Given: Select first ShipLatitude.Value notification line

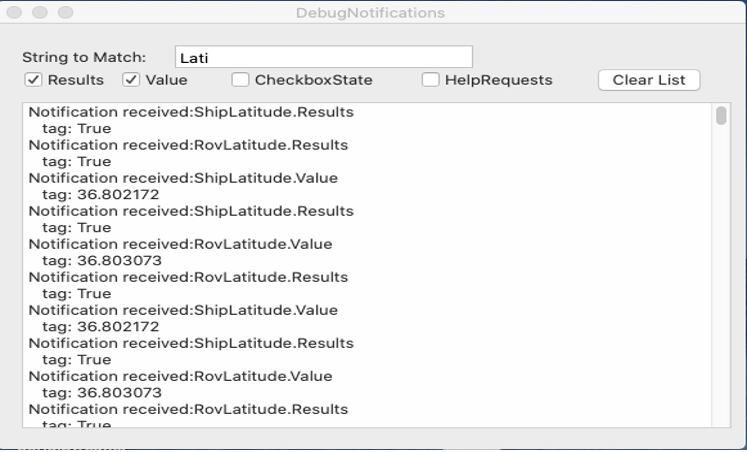Looking at the screenshot, I should point(183,178).
